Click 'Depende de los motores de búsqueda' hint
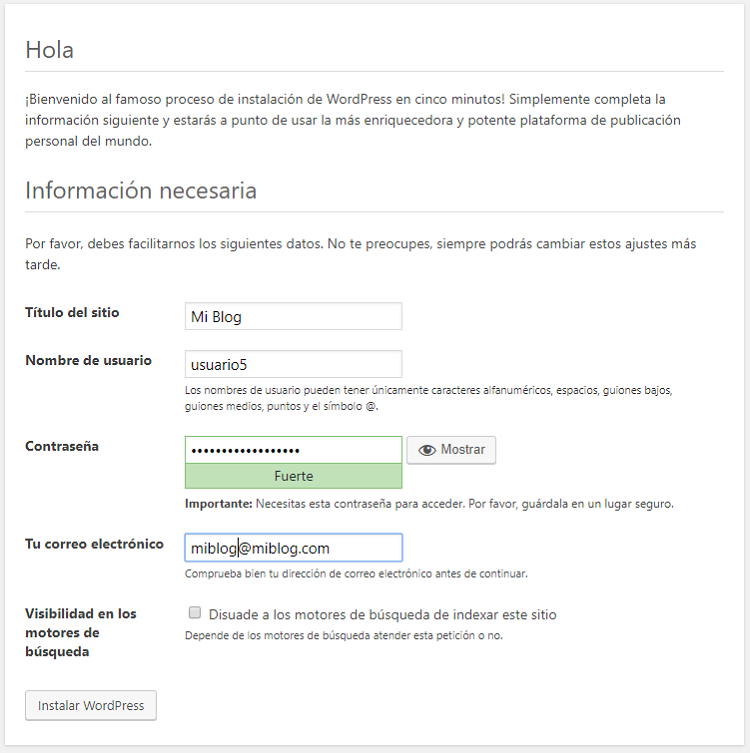 click(x=344, y=636)
